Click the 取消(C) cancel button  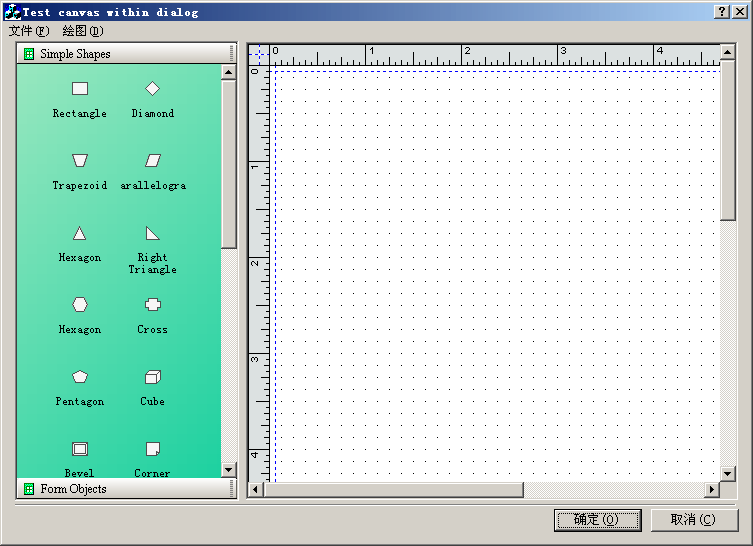coord(694,520)
